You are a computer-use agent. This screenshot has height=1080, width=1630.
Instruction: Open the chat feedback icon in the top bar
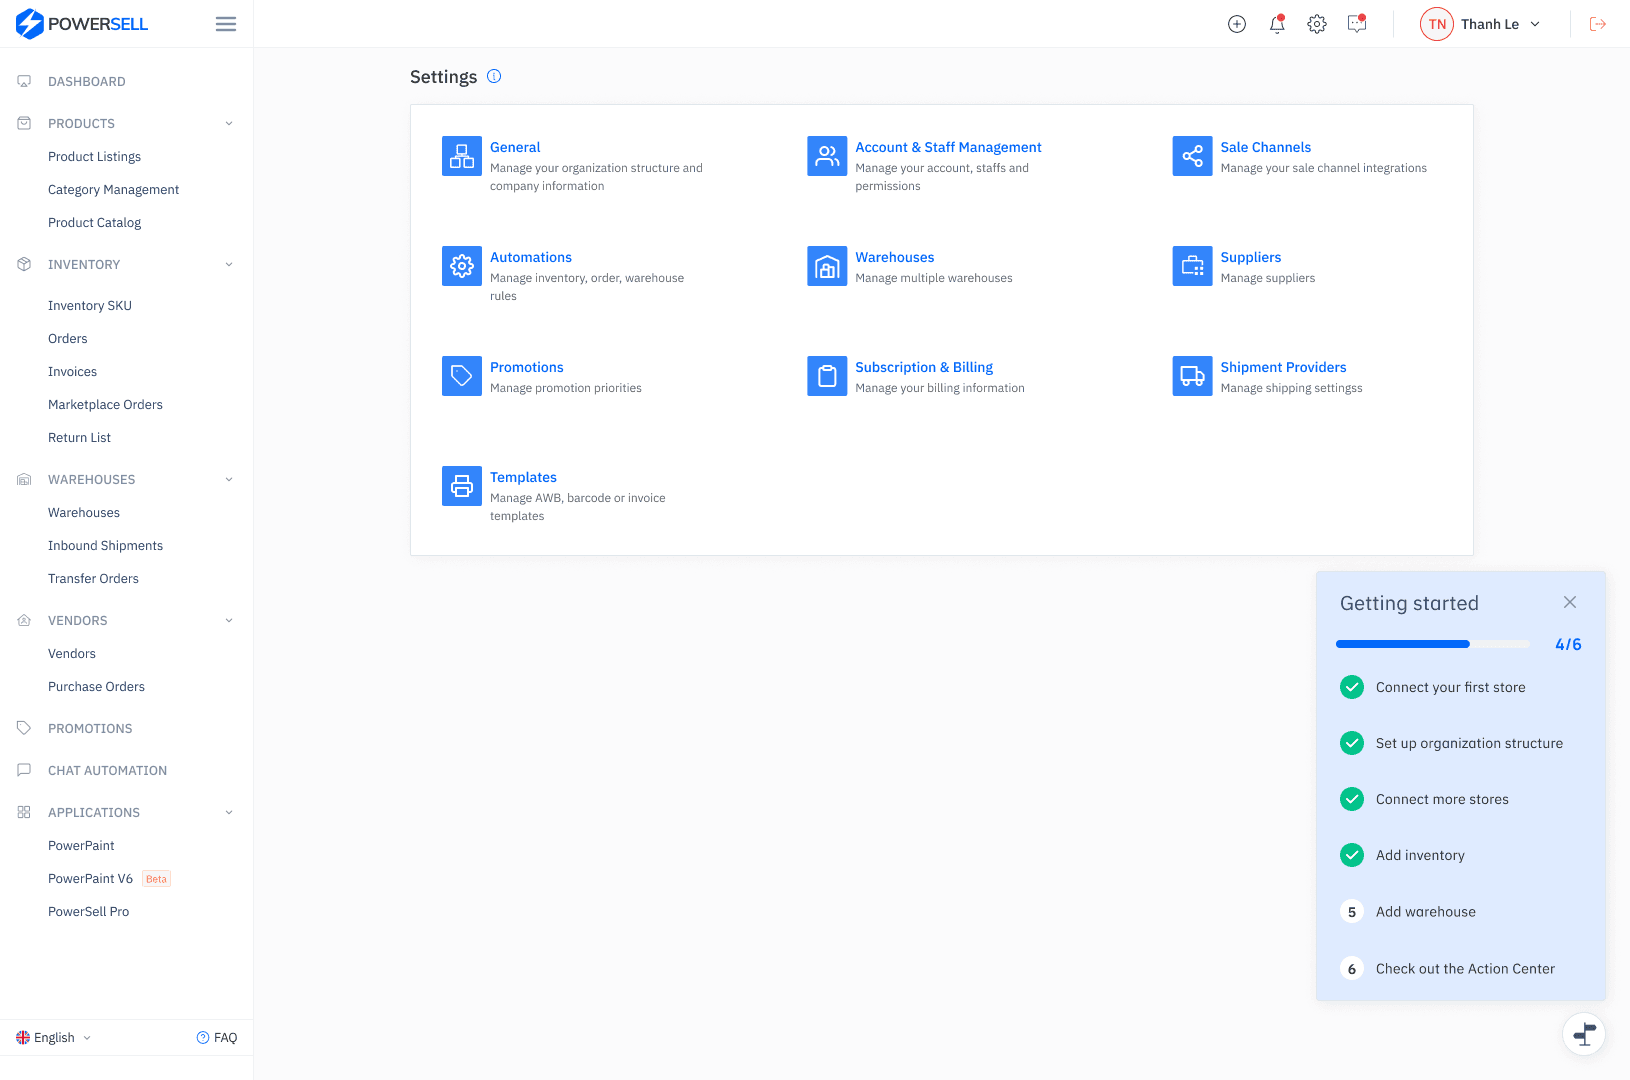click(x=1357, y=24)
